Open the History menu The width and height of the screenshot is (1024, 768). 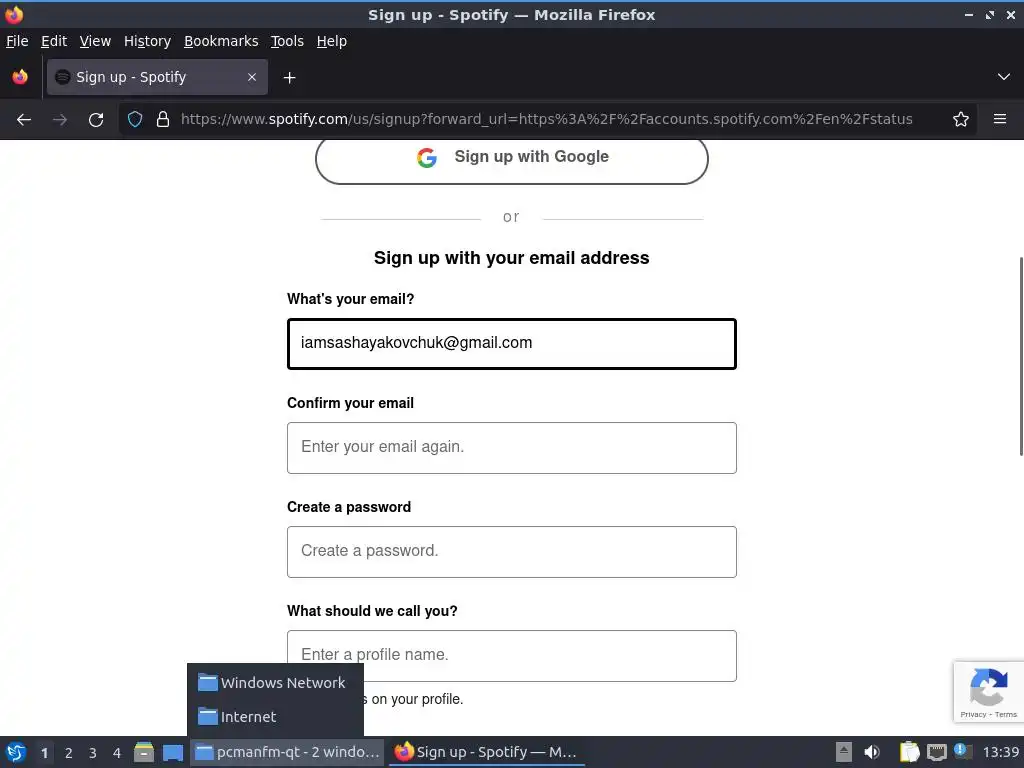tap(148, 41)
